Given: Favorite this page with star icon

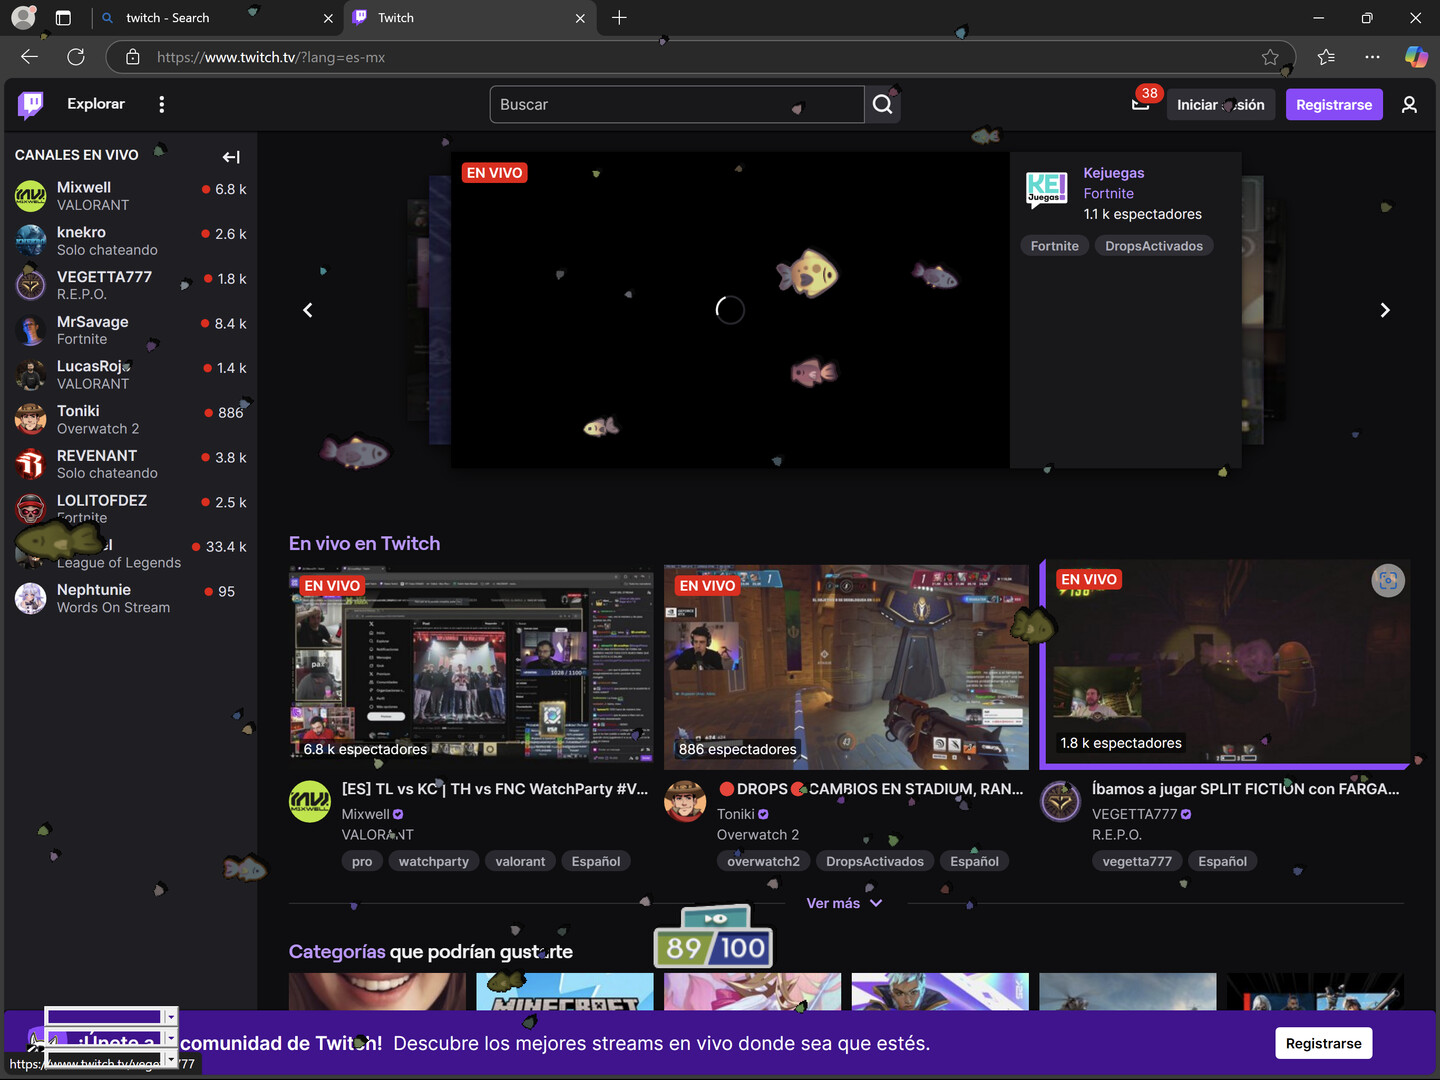Looking at the screenshot, I should tap(1270, 57).
